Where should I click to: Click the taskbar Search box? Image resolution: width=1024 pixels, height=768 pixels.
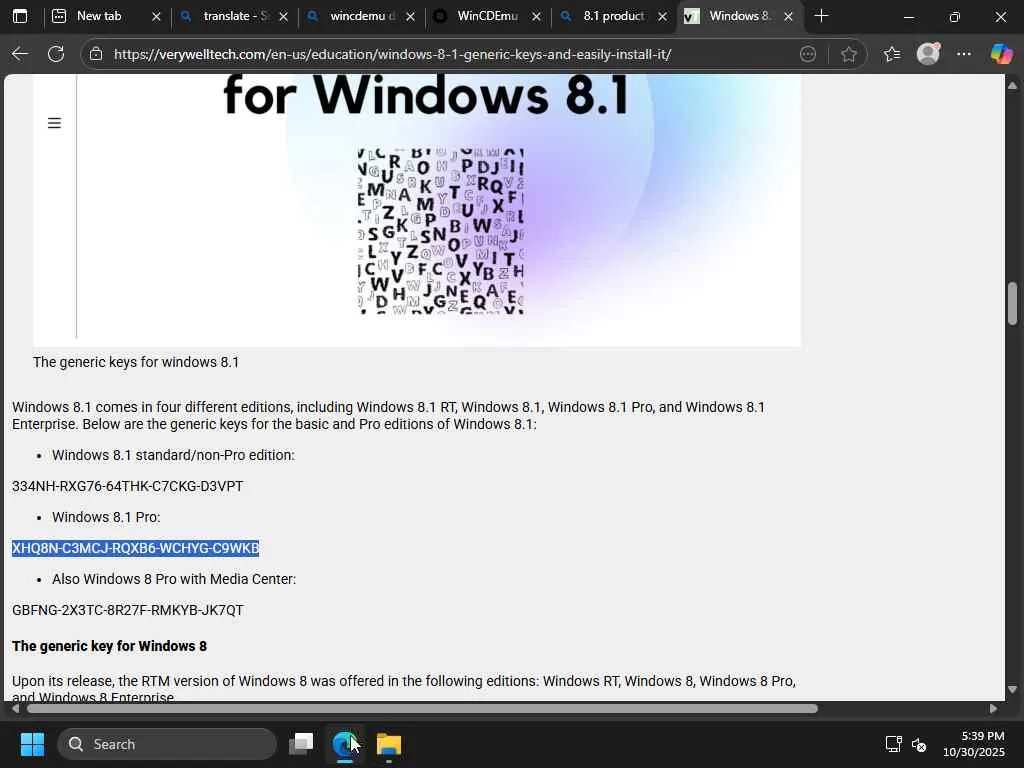167,744
